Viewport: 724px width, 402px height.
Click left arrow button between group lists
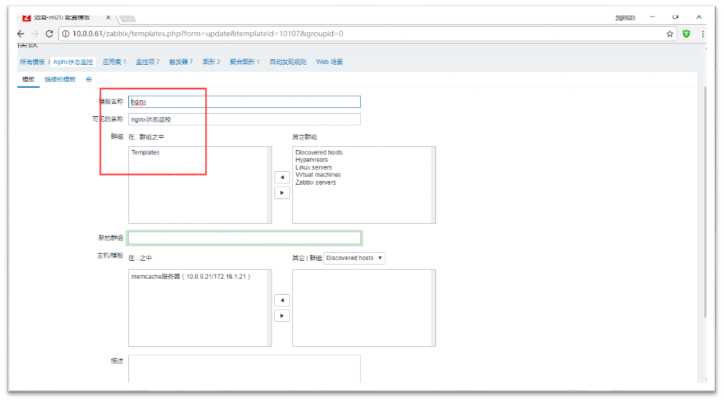tap(282, 178)
